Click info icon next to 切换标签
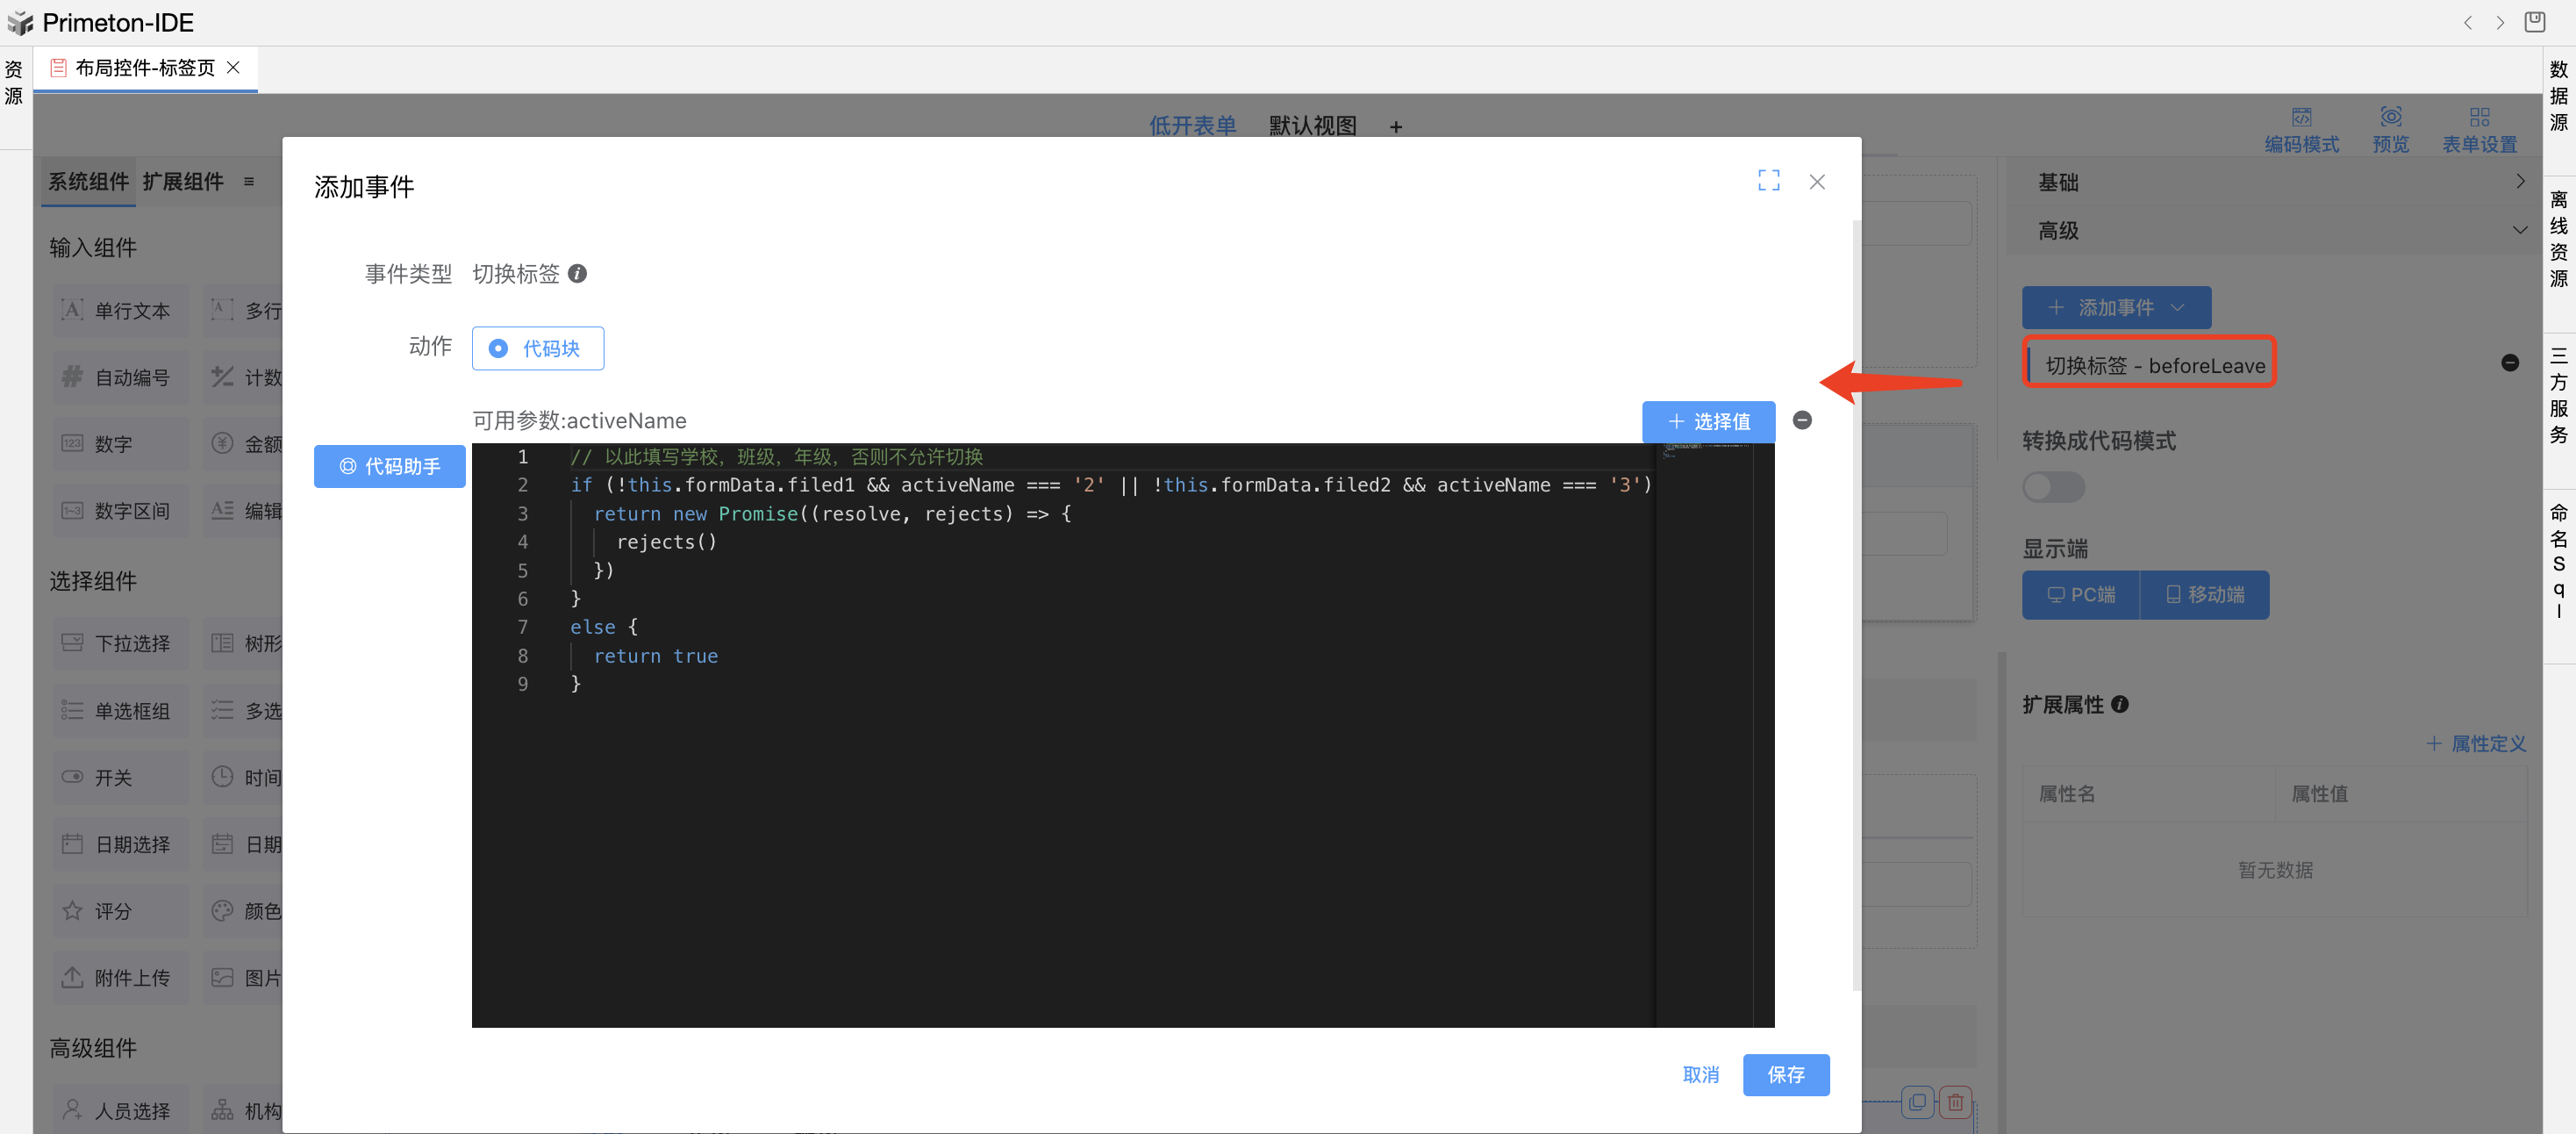Image resolution: width=2576 pixels, height=1134 pixels. [577, 273]
